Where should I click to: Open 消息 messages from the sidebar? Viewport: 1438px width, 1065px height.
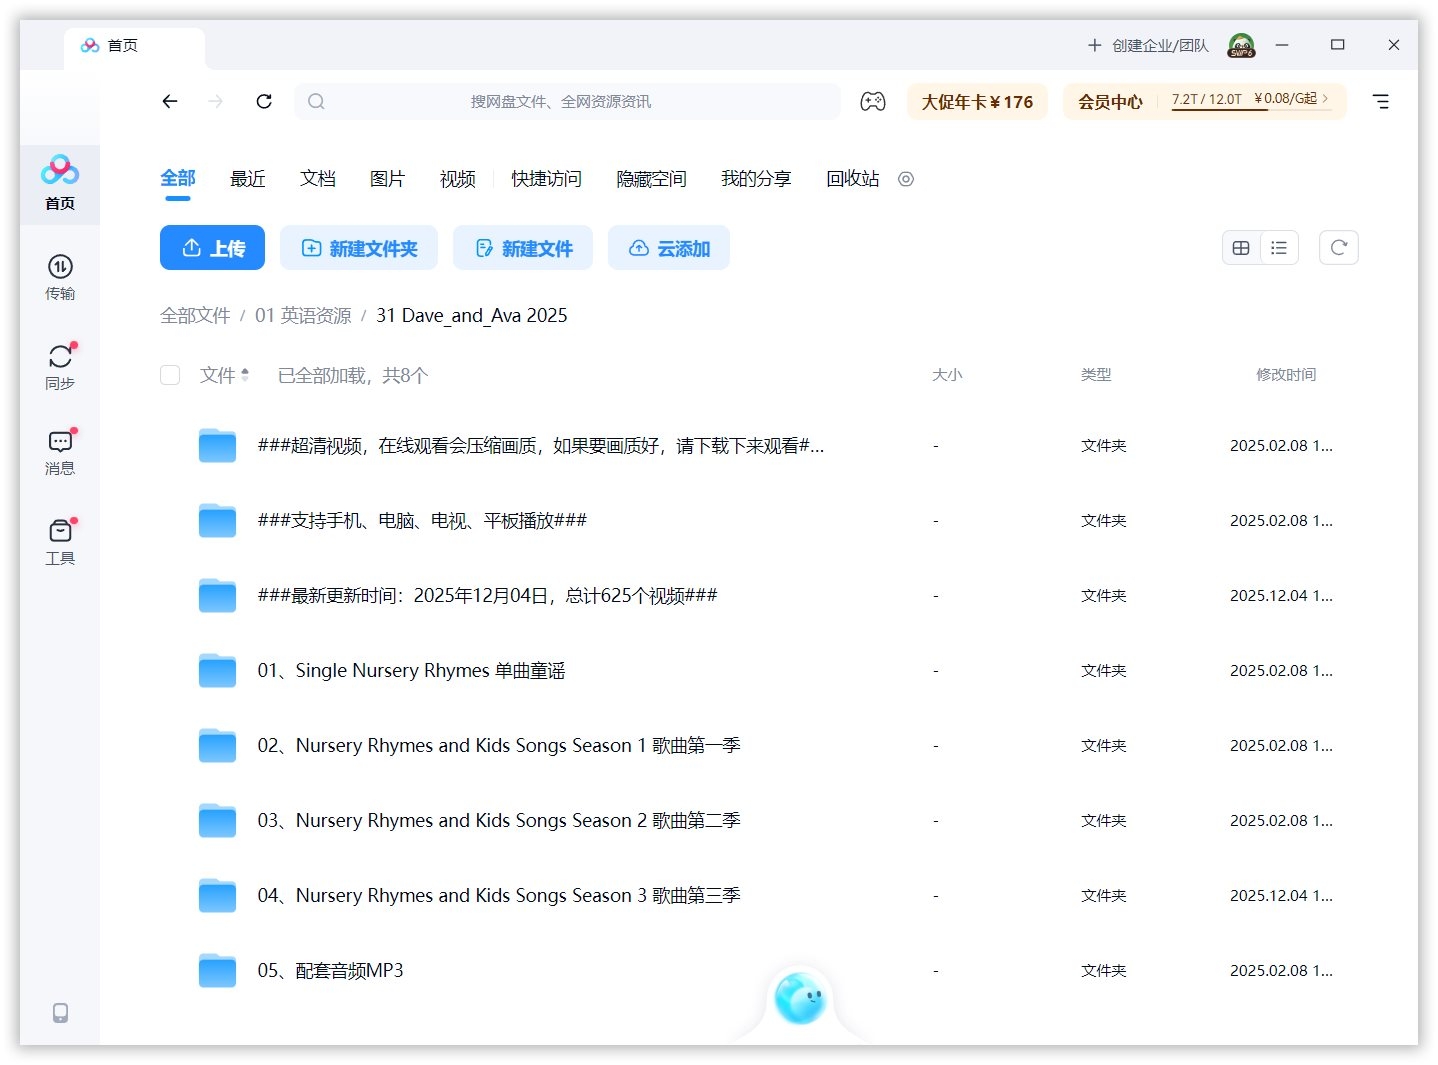pyautogui.click(x=60, y=450)
